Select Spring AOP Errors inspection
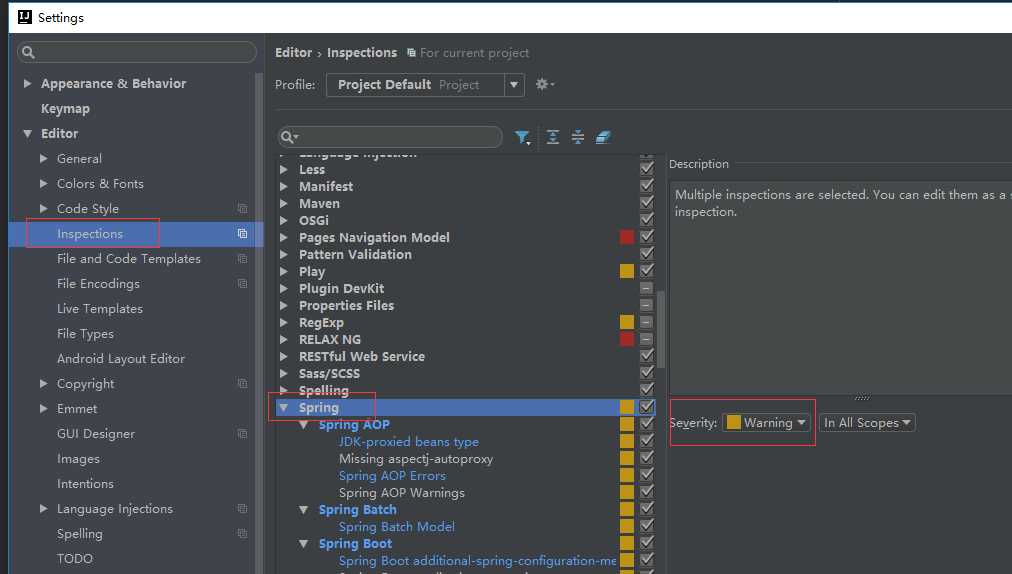Viewport: 1012px width, 574px height. [392, 476]
